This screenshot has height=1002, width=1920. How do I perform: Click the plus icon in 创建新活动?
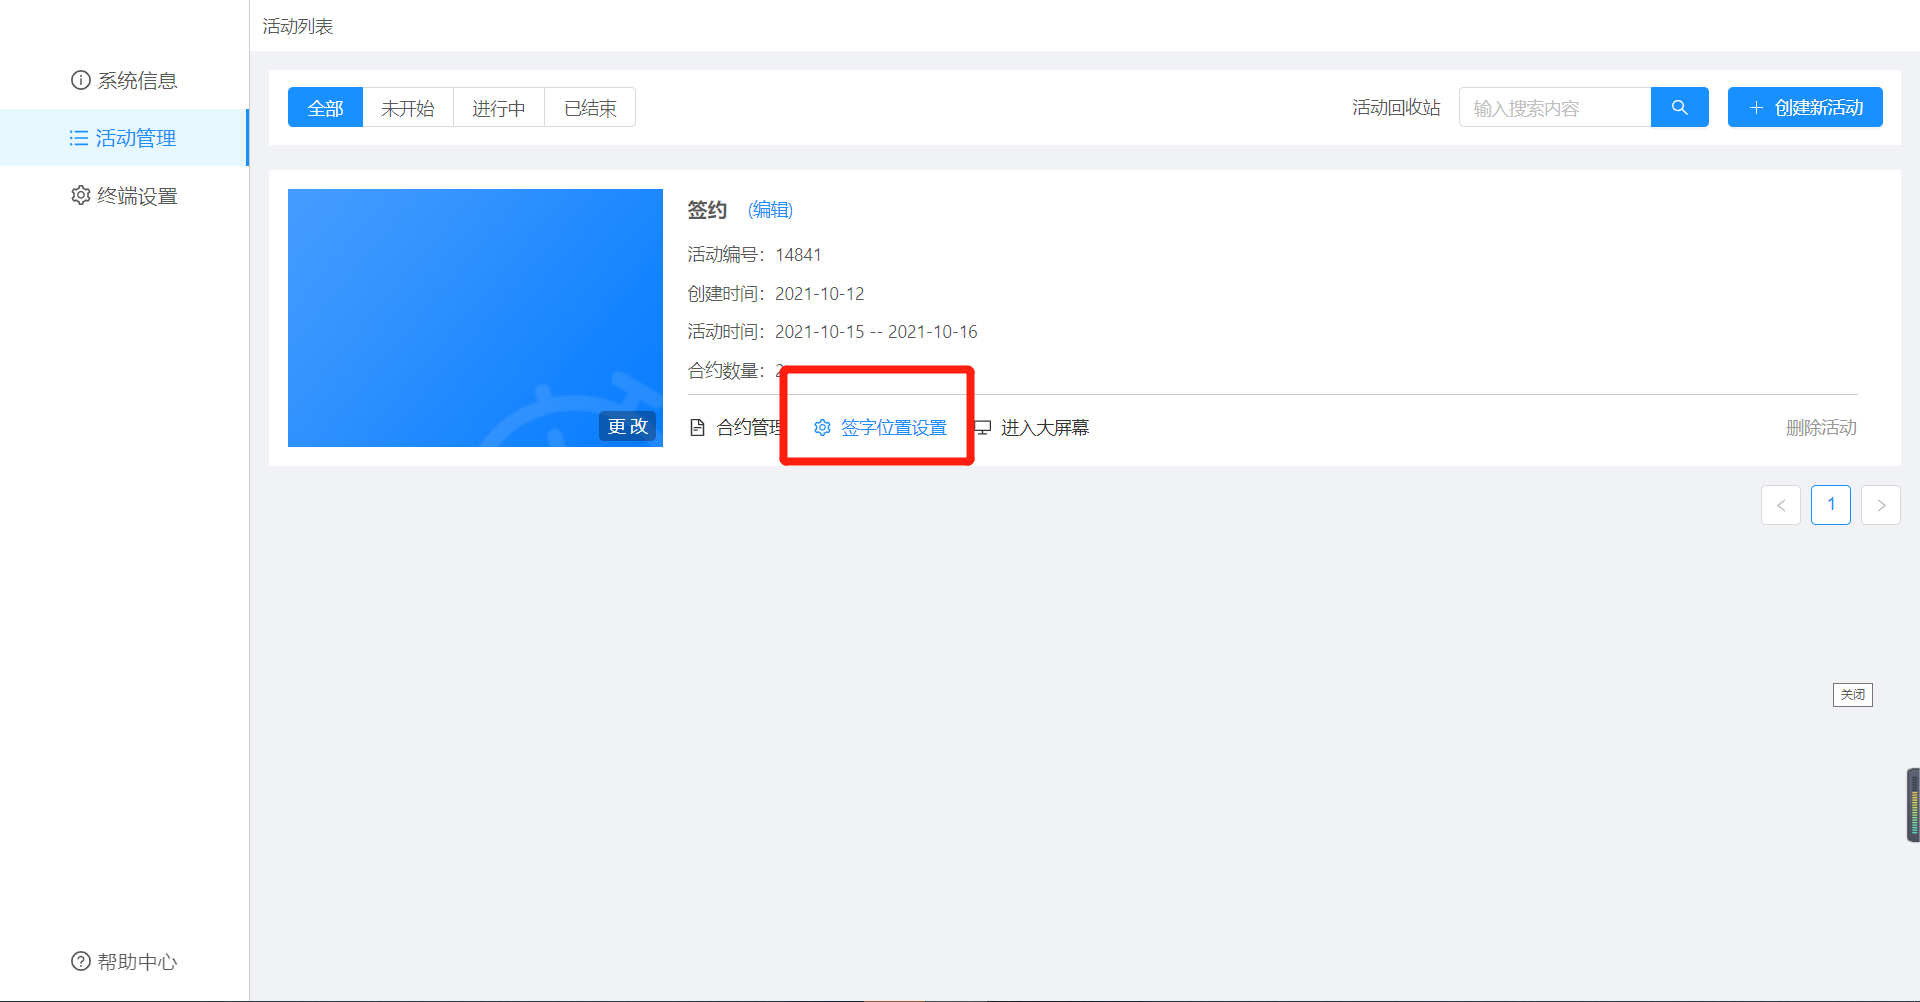click(x=1756, y=107)
